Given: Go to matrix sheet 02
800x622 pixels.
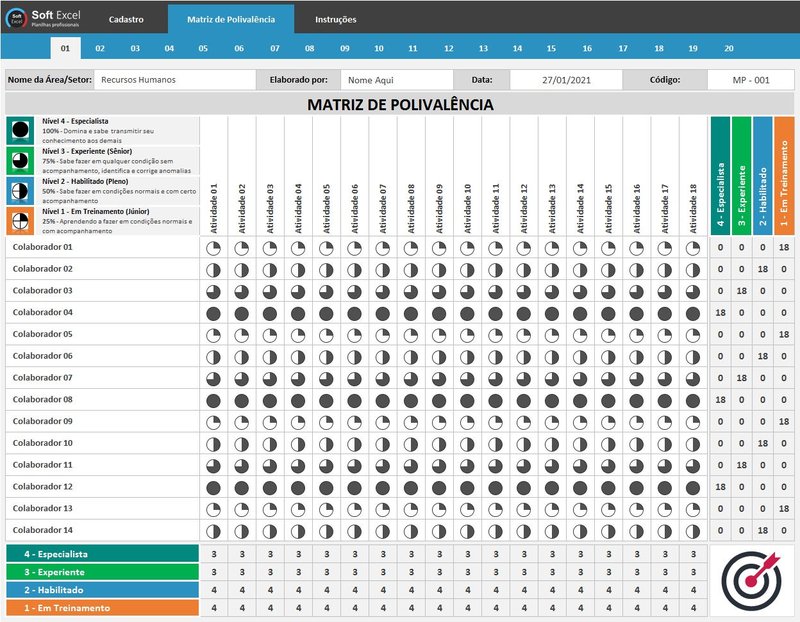Looking at the screenshot, I should (100, 48).
